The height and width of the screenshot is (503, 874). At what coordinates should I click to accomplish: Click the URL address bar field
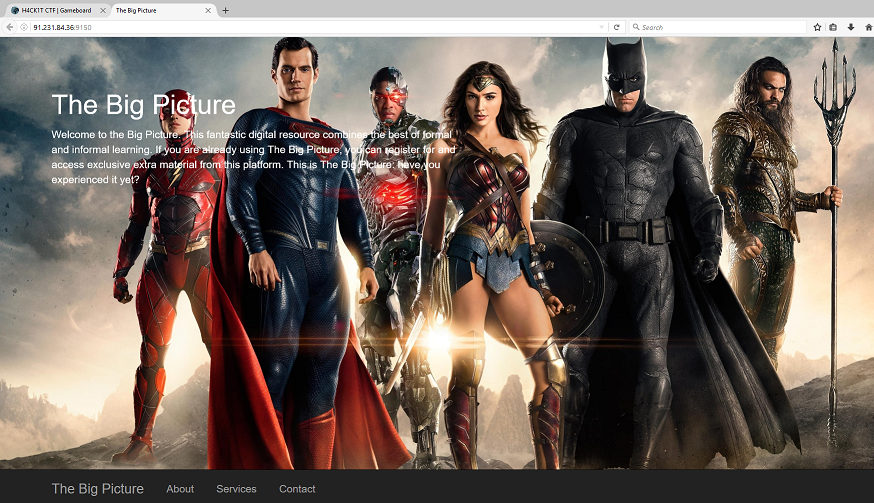[300, 27]
